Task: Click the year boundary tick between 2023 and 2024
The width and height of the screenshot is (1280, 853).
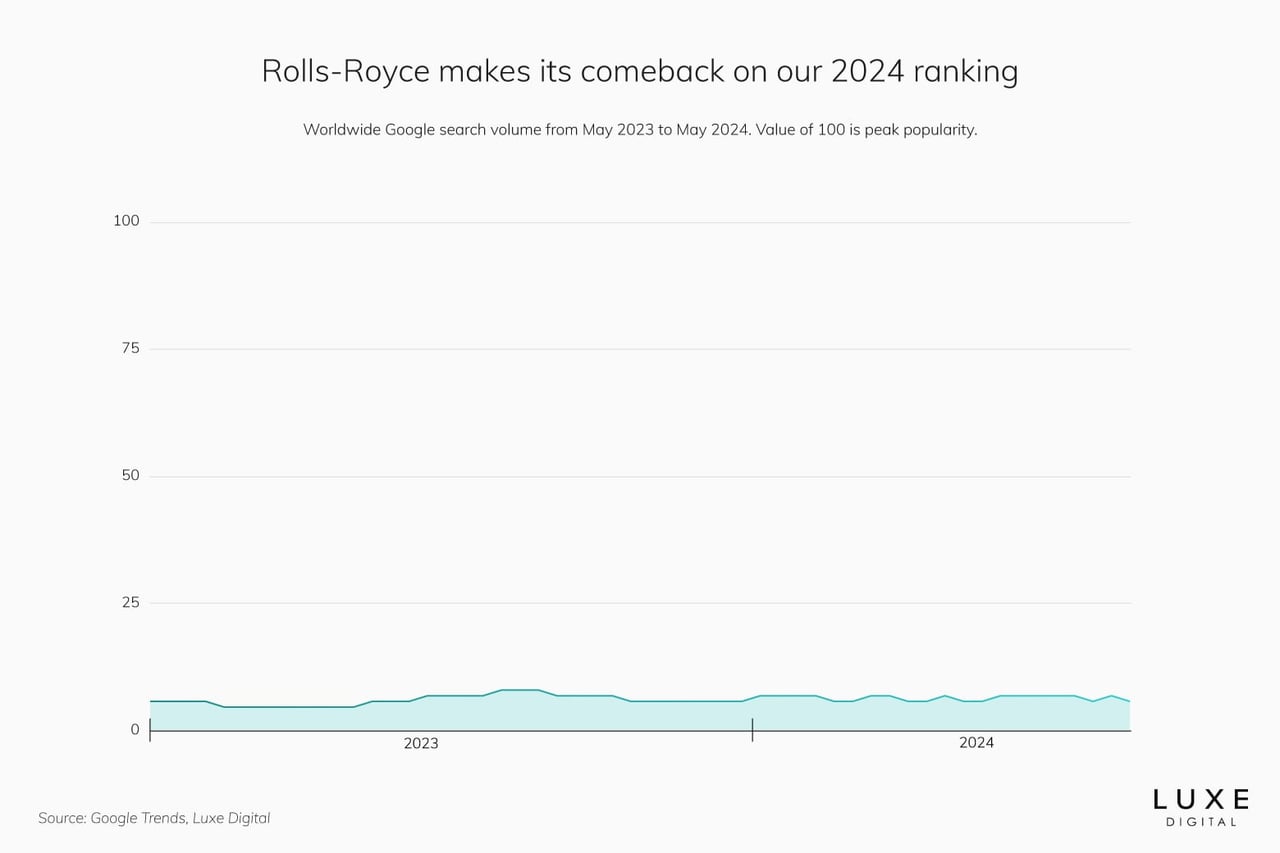Action: [752, 731]
